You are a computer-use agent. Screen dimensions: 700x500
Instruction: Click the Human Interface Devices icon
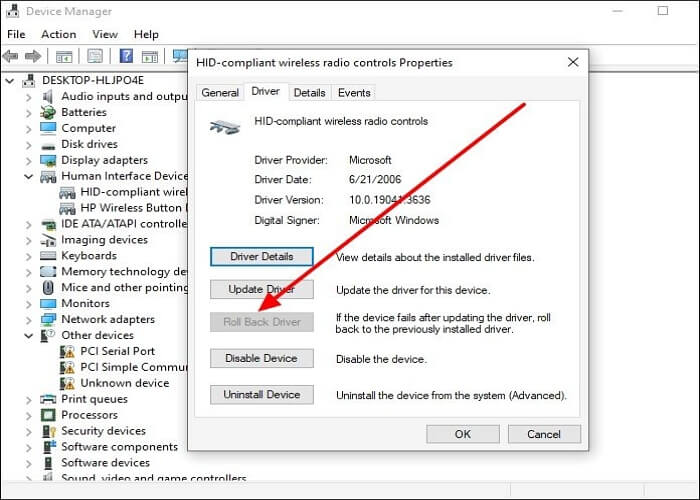48,177
